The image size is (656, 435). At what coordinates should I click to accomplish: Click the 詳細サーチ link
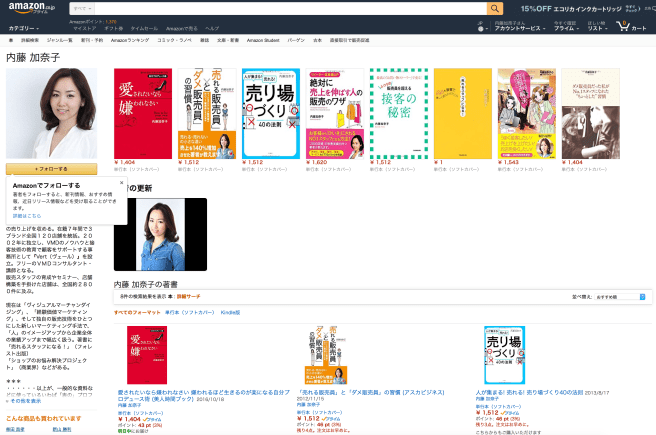tap(188, 297)
